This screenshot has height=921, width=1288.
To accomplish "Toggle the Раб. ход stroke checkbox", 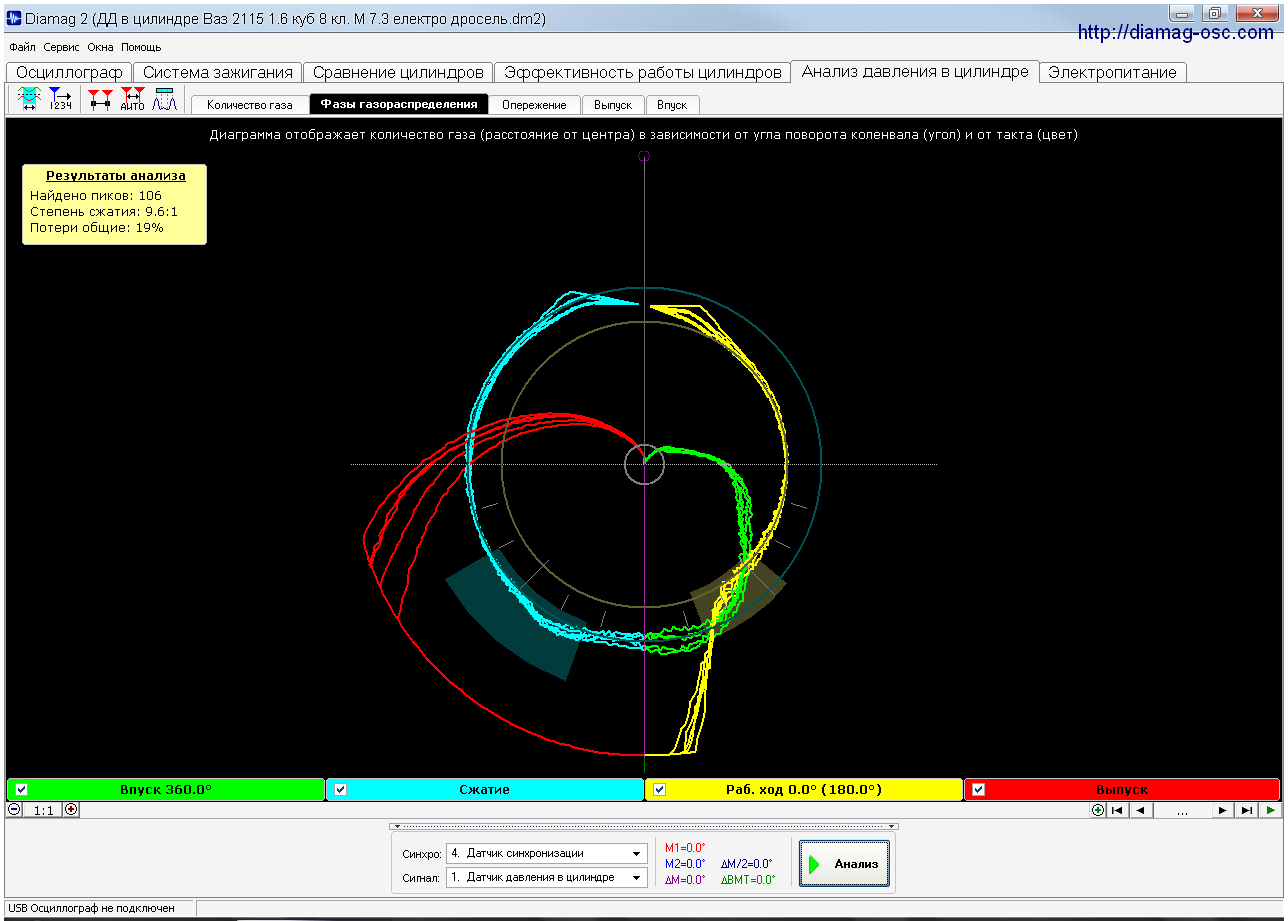I will (660, 790).
